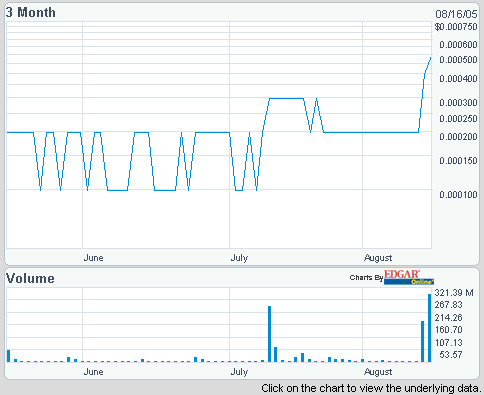Image resolution: width=484 pixels, height=395 pixels.
Task: Click the 0.000250 price axis label
Action: [458, 119]
